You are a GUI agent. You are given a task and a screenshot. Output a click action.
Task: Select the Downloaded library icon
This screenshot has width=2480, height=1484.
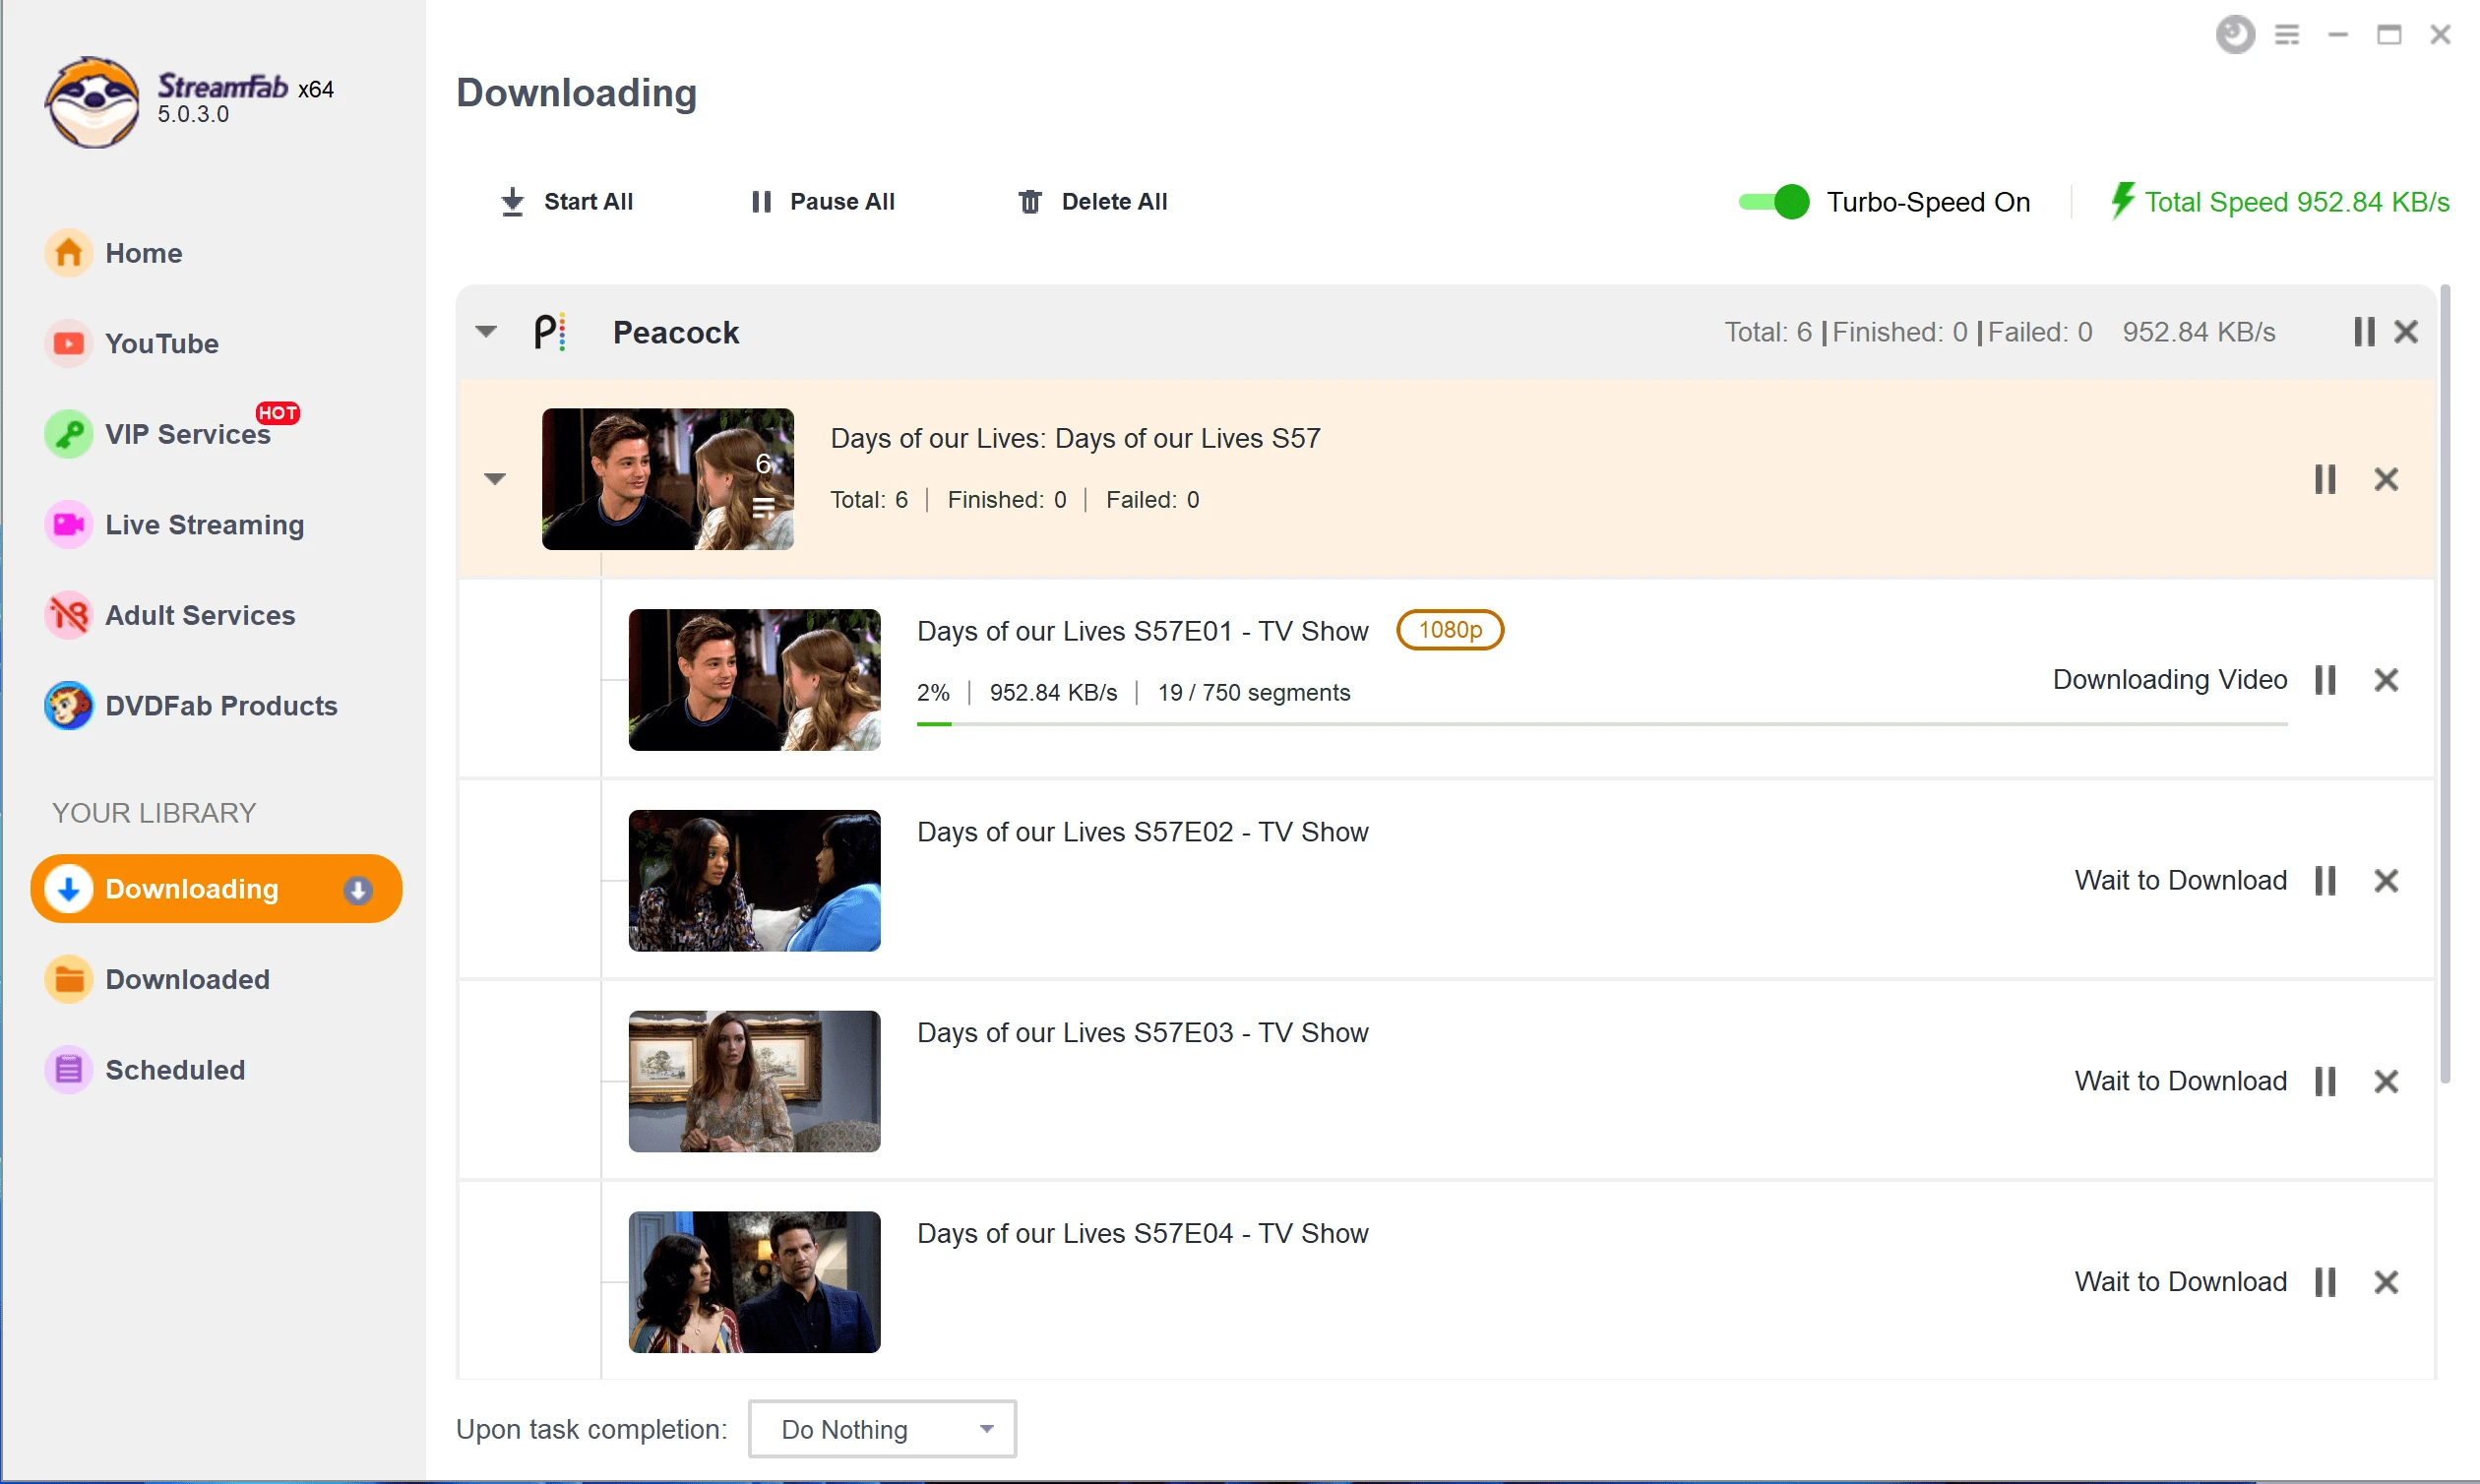[x=65, y=979]
